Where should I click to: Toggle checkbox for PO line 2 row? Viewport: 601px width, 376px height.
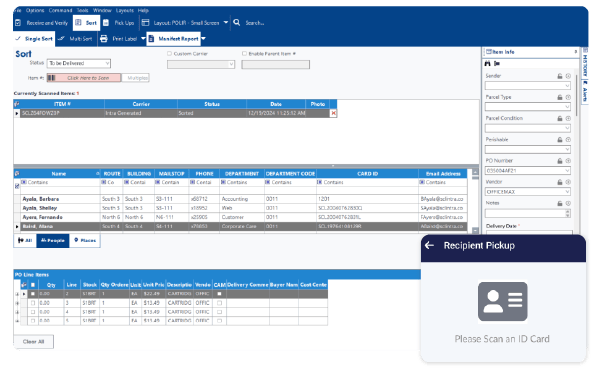coord(33,294)
